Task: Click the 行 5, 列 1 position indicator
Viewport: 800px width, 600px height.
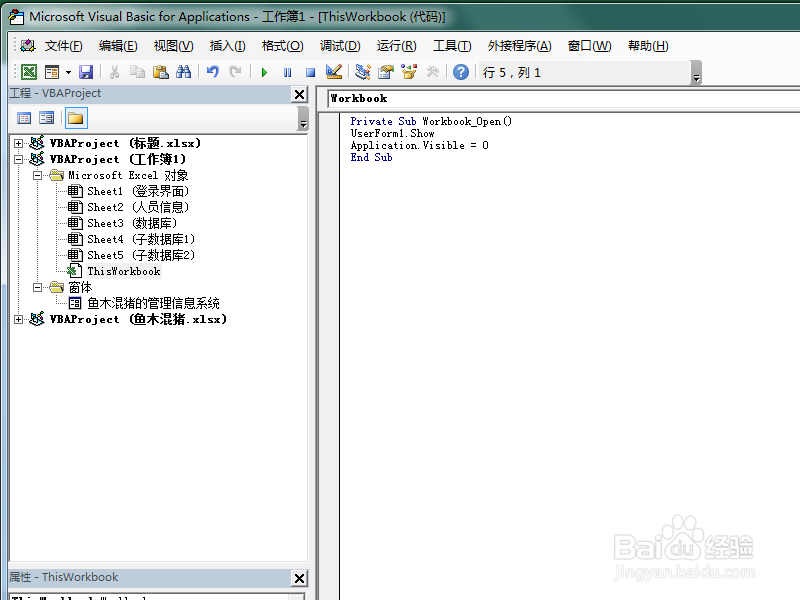Action: [512, 72]
